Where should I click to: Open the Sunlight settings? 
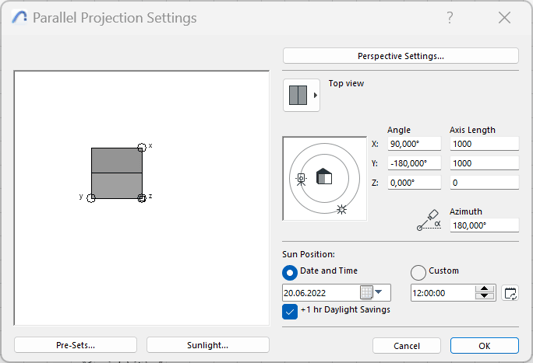[208, 345]
